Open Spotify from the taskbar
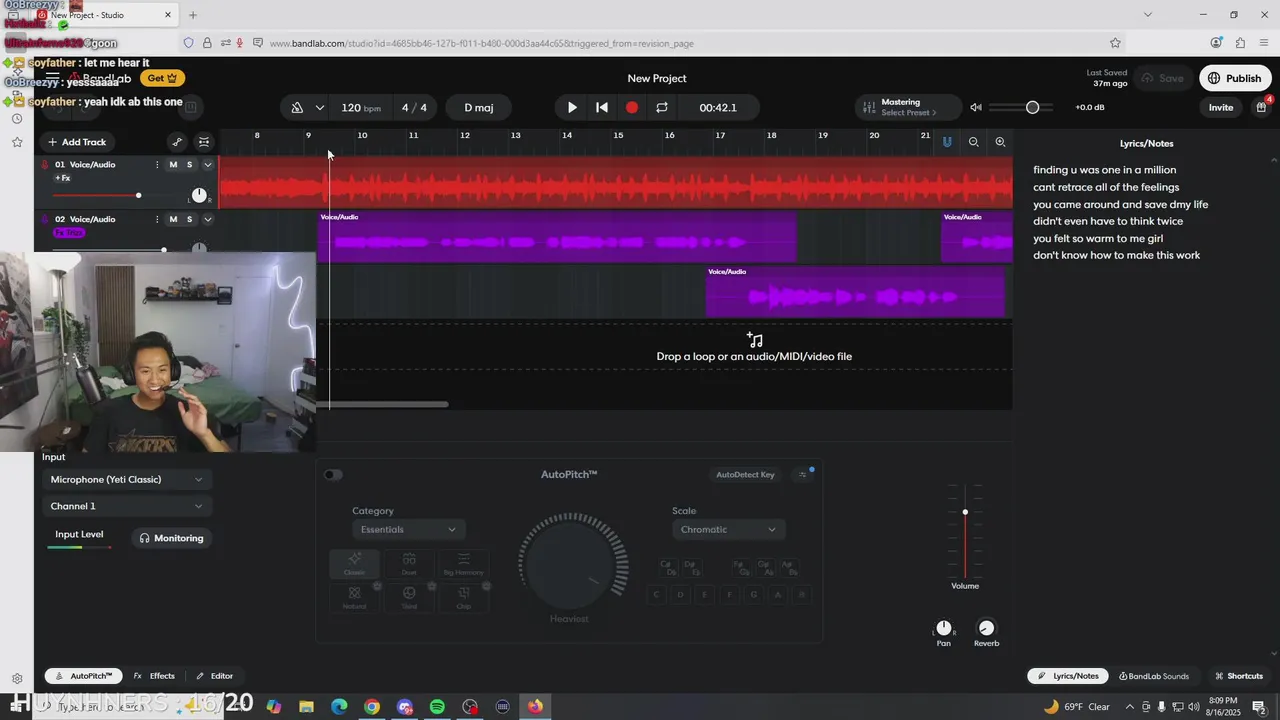 click(437, 707)
